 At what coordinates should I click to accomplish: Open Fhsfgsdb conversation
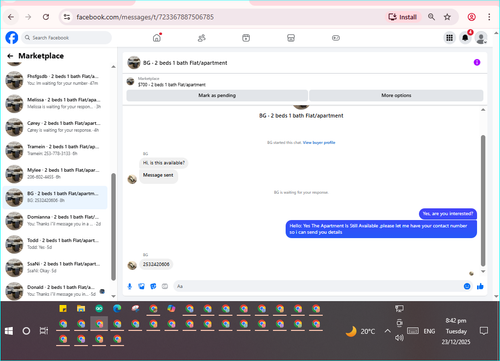(55, 80)
